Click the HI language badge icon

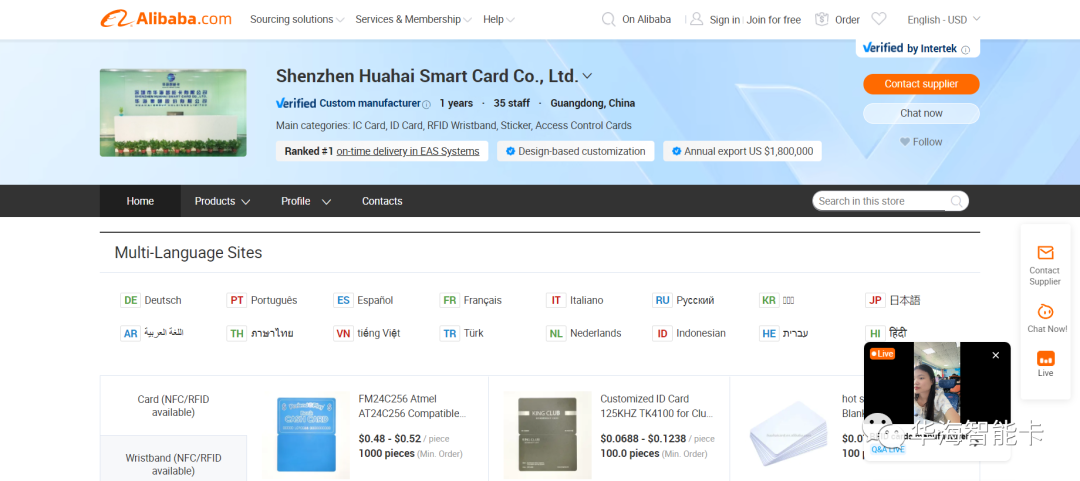click(x=875, y=334)
